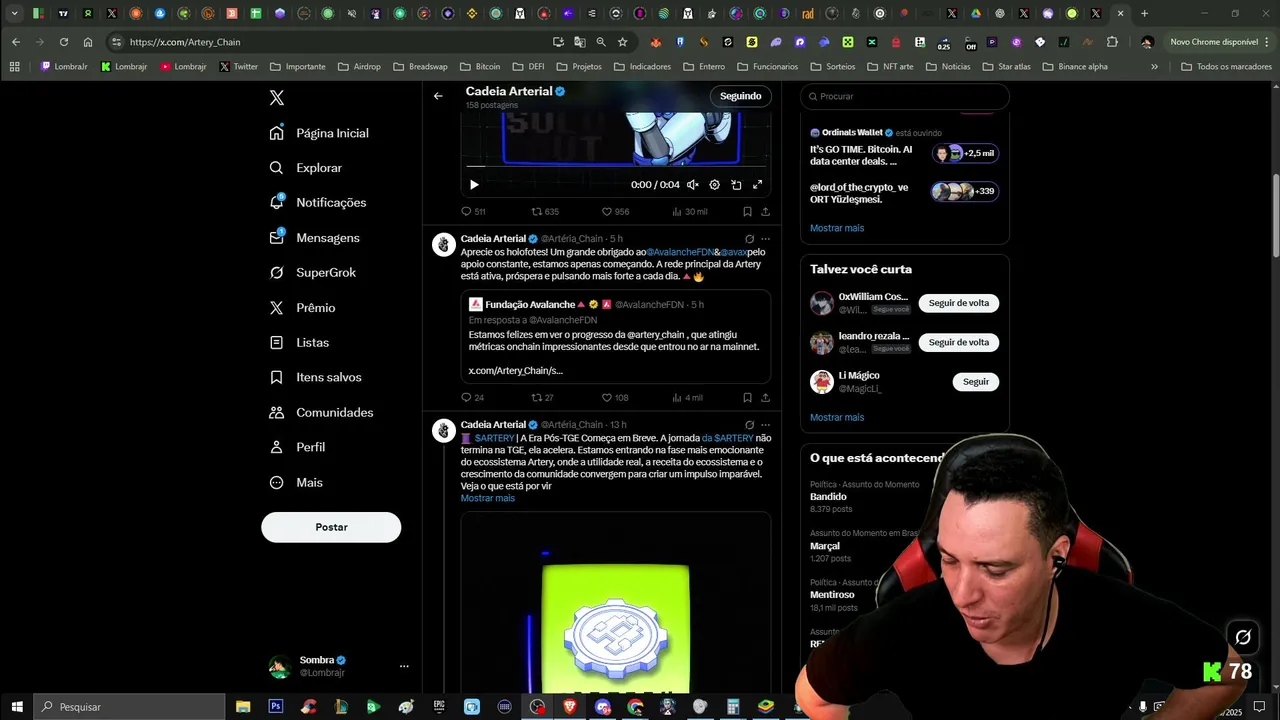
Task: Open the Airdrop bookmarks folder
Action: tap(358, 67)
